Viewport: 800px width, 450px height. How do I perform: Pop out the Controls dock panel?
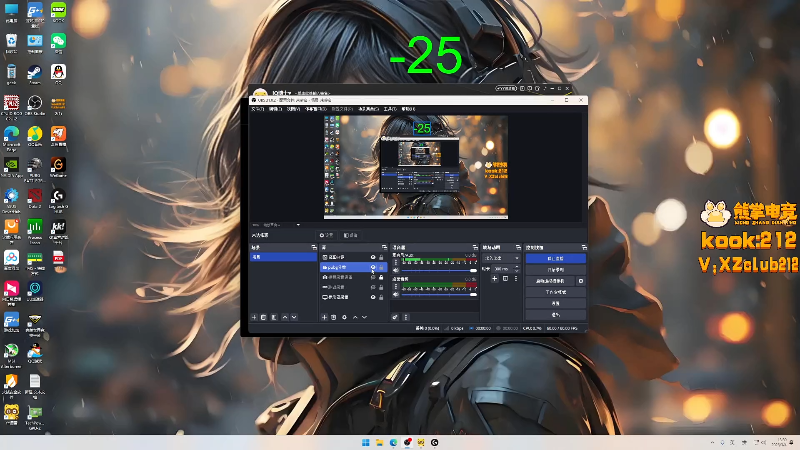click(584, 247)
